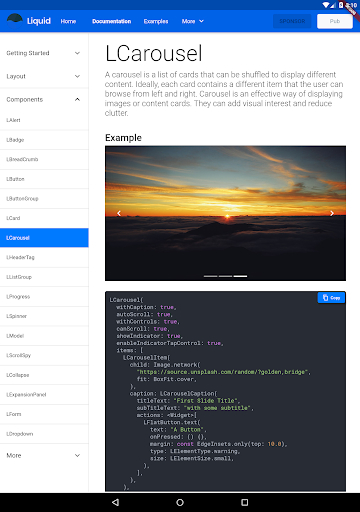This screenshot has width=360, height=512.
Task: Open LForm component page
Action: 44,414
